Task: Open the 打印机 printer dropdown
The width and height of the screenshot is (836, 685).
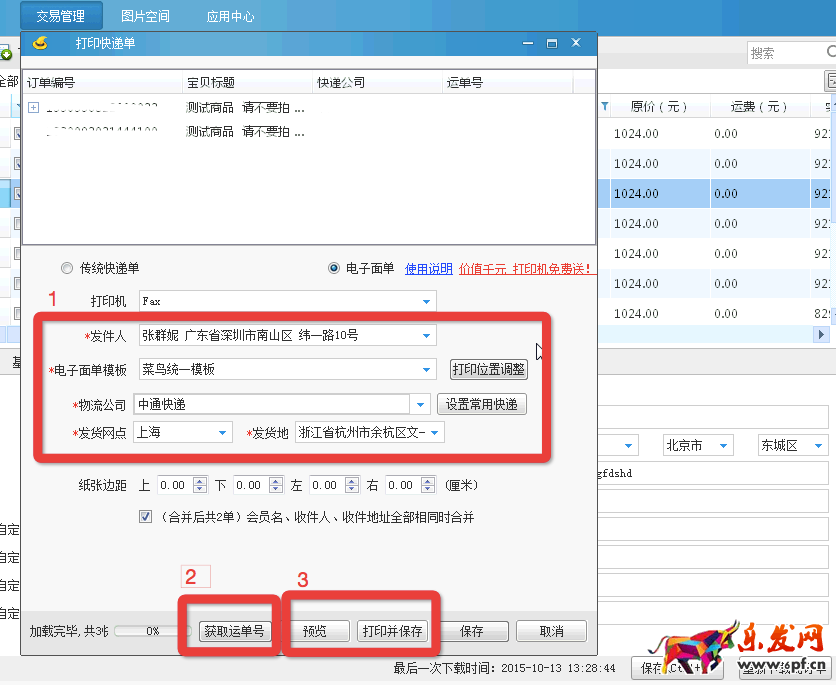Action: coord(427,300)
